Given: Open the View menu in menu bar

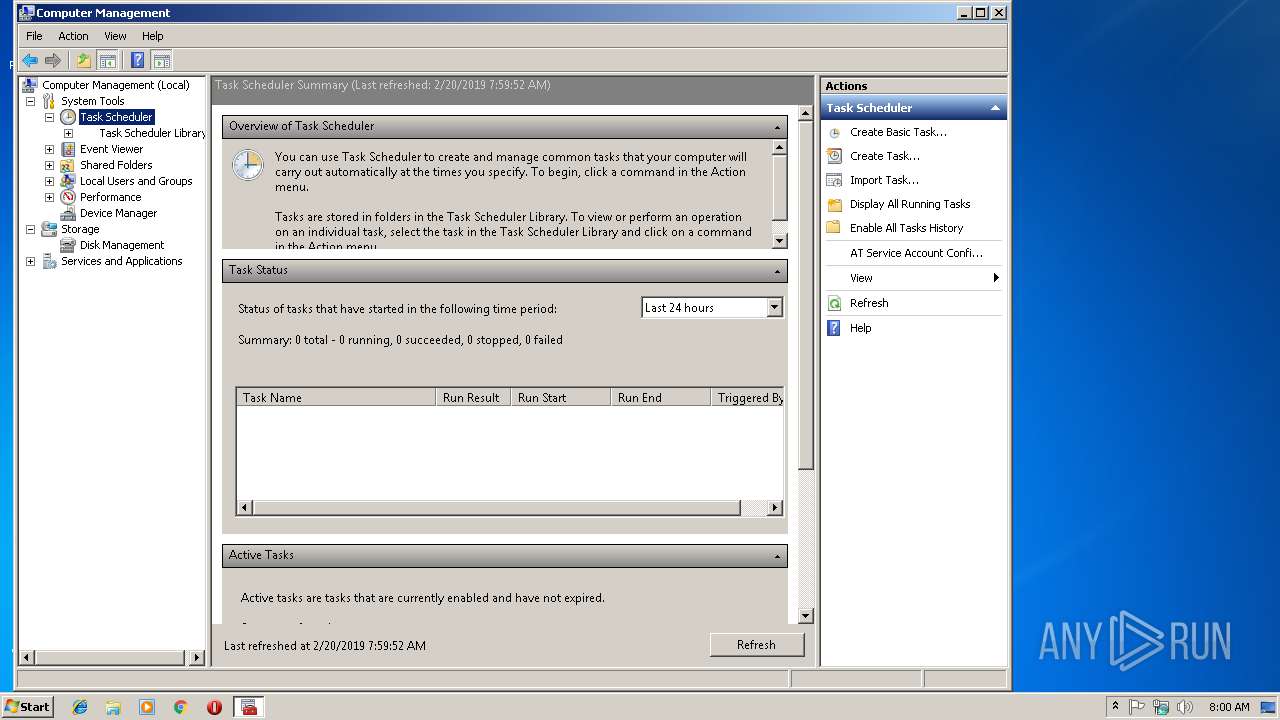Looking at the screenshot, I should (116, 36).
